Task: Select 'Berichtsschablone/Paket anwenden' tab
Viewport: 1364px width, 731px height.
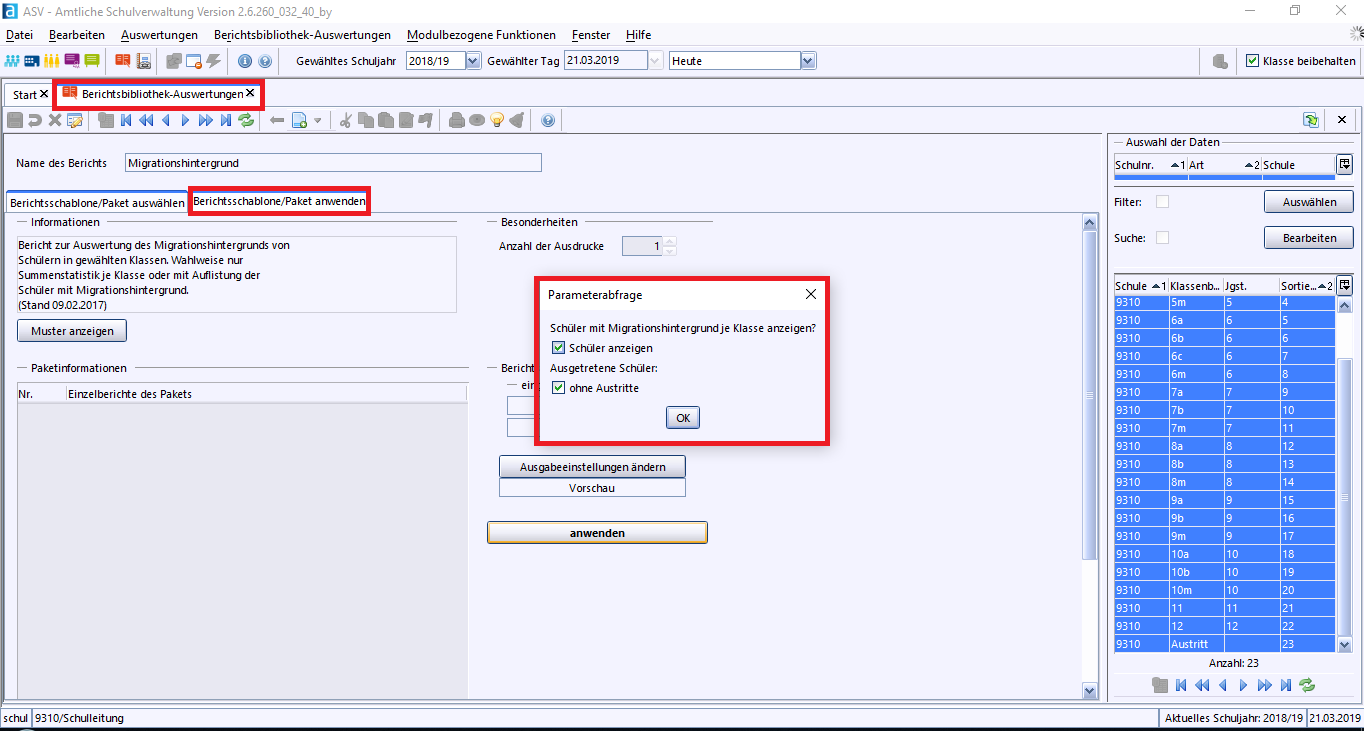Action: click(x=279, y=201)
